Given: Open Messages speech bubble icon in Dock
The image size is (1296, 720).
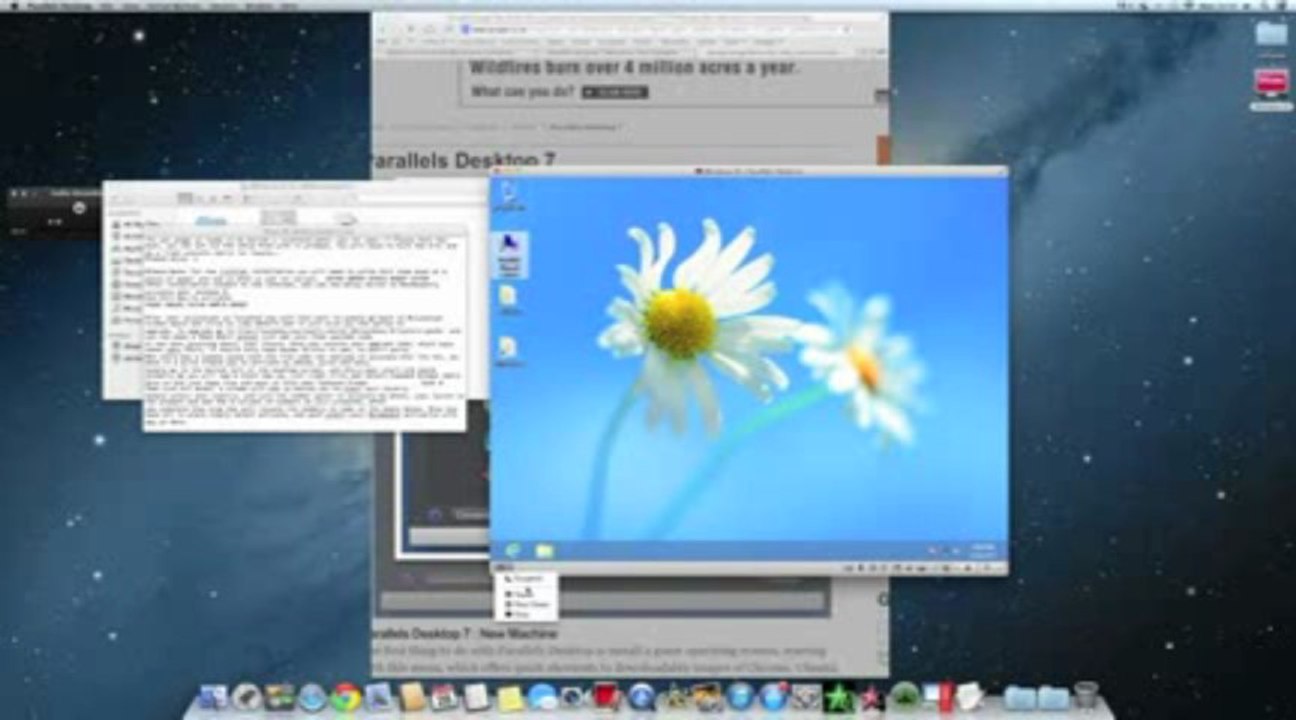Looking at the screenshot, I should pos(541,697).
